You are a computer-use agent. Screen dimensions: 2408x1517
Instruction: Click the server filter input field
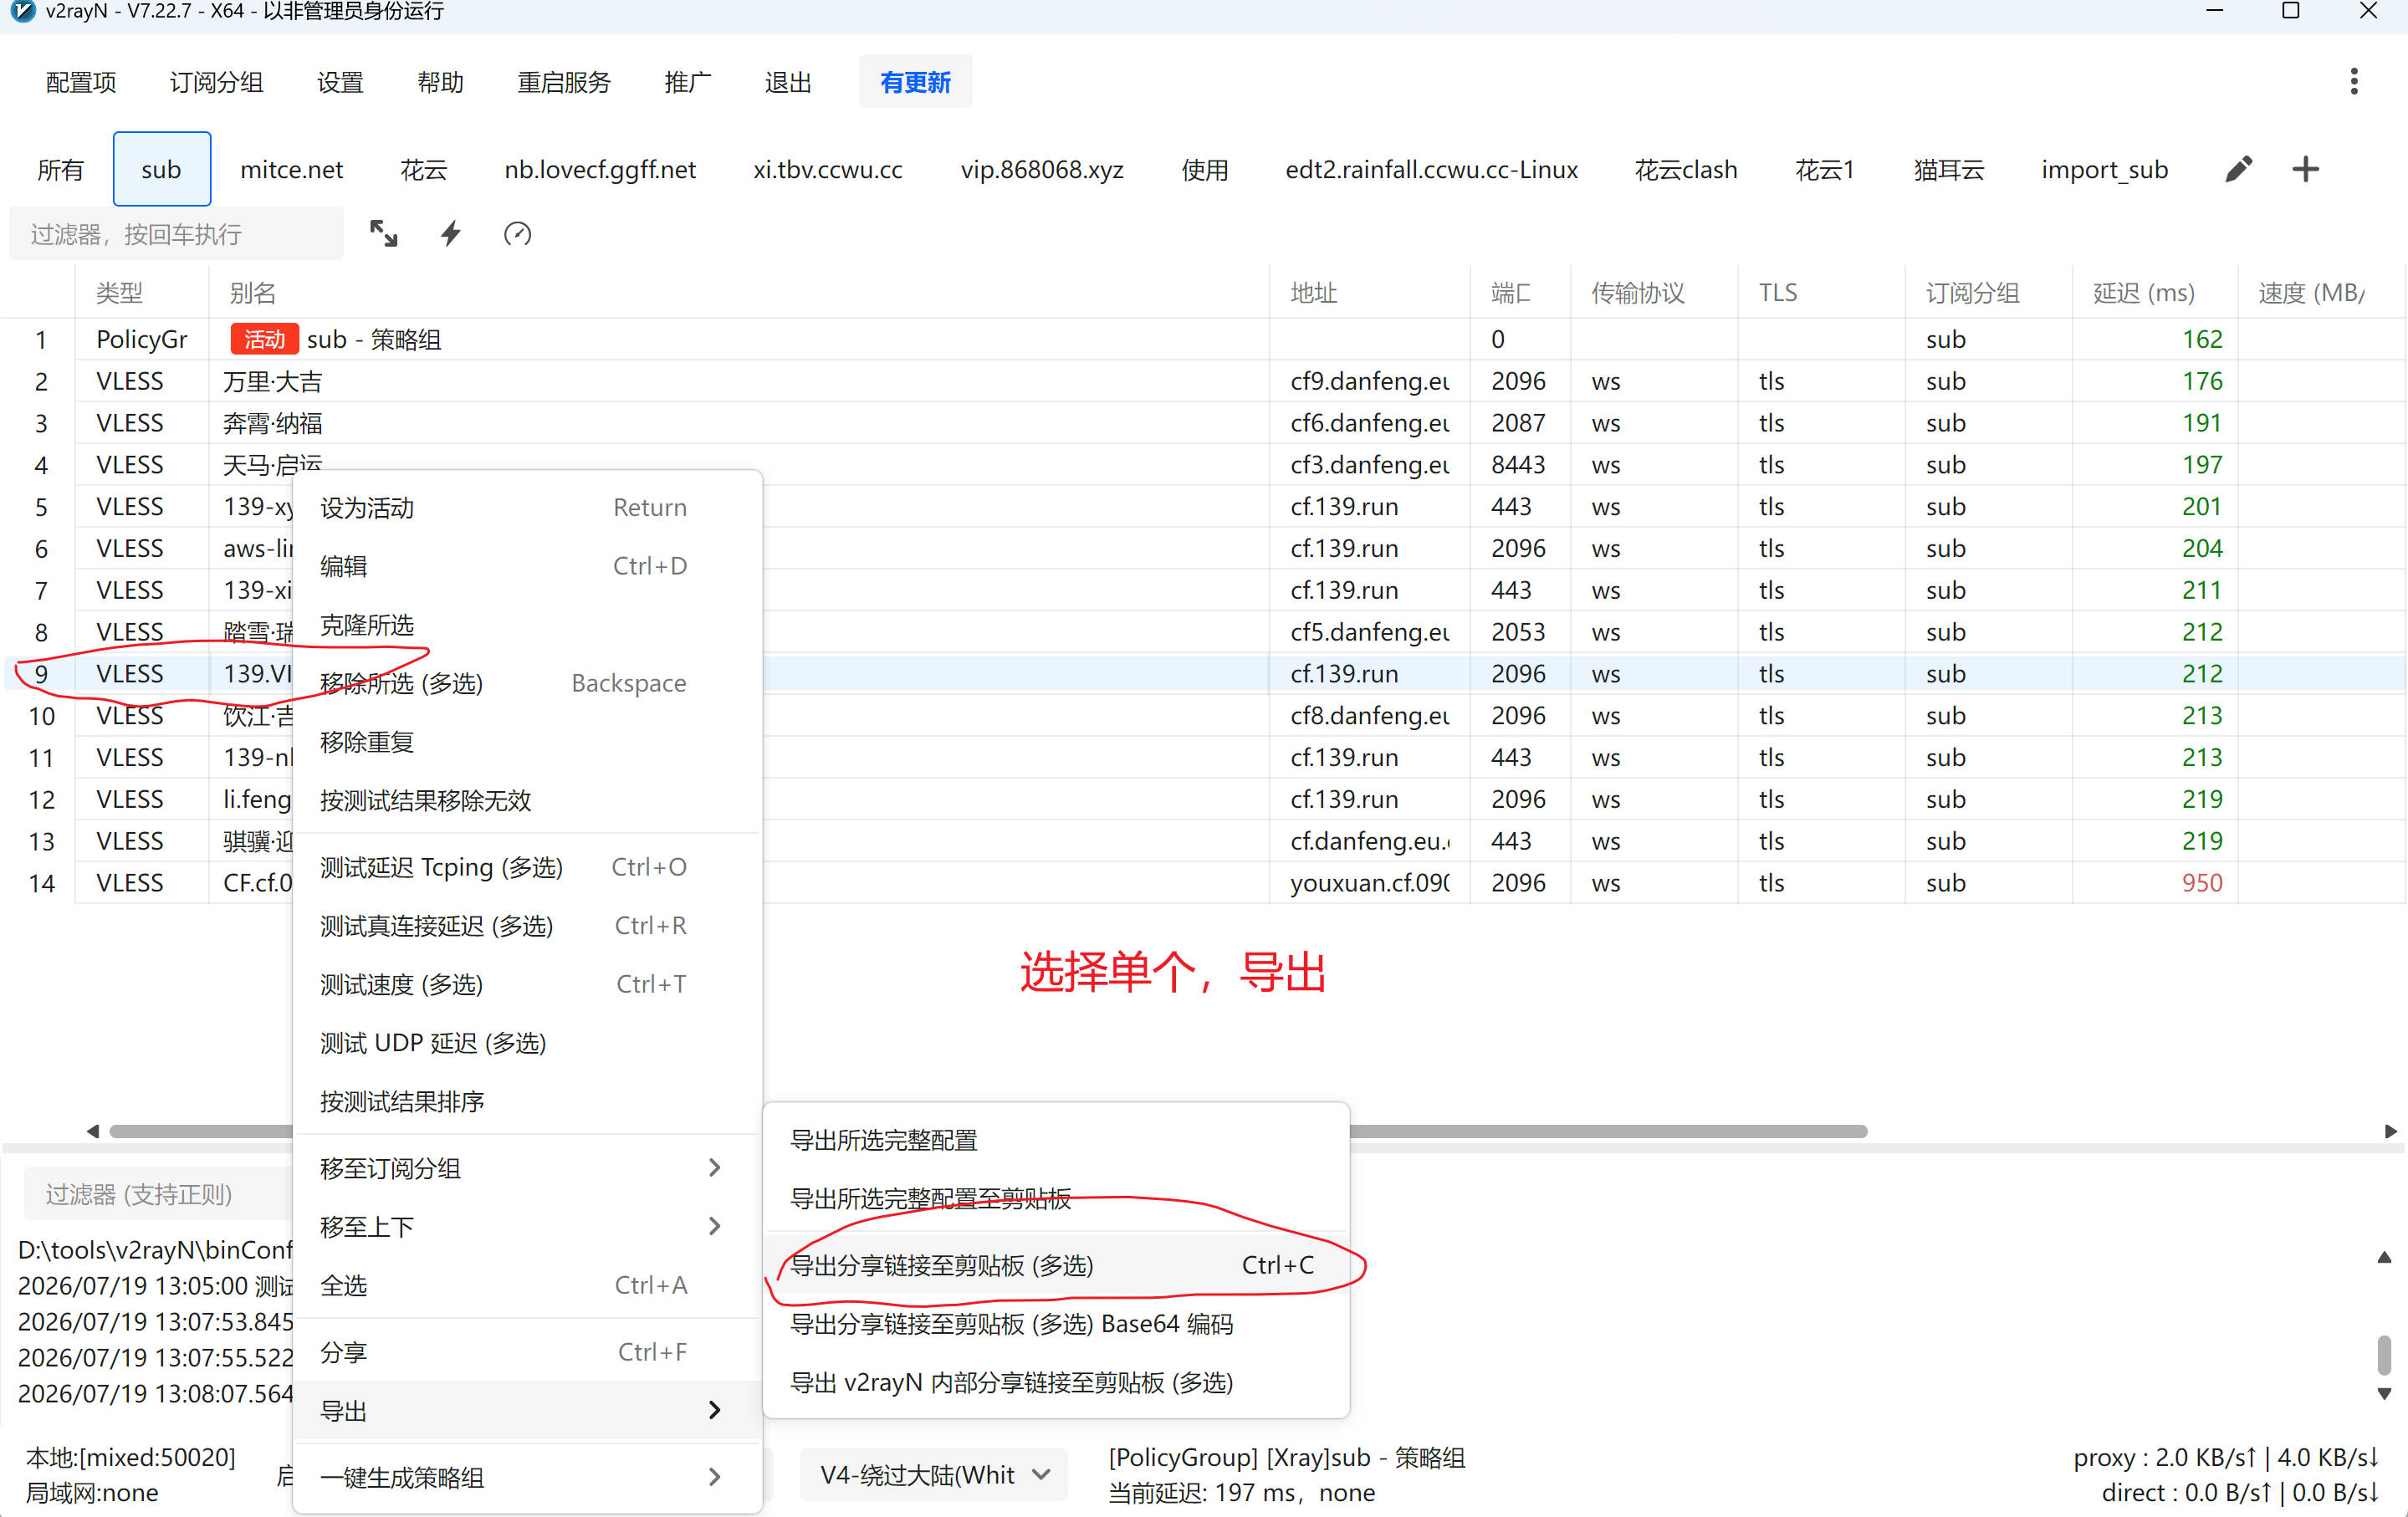176,234
